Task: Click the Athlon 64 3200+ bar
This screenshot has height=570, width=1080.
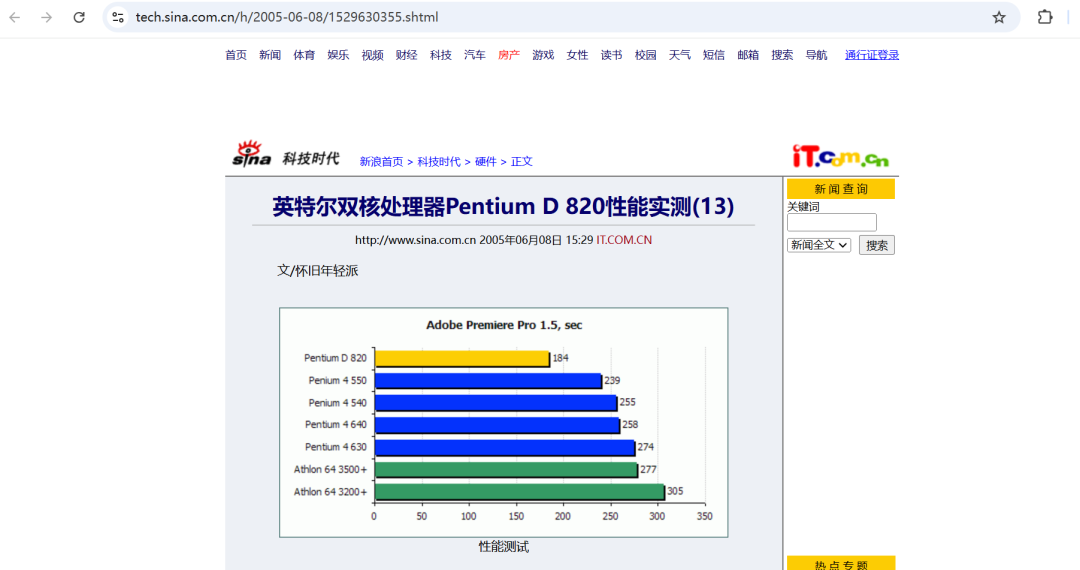Action: pos(519,492)
